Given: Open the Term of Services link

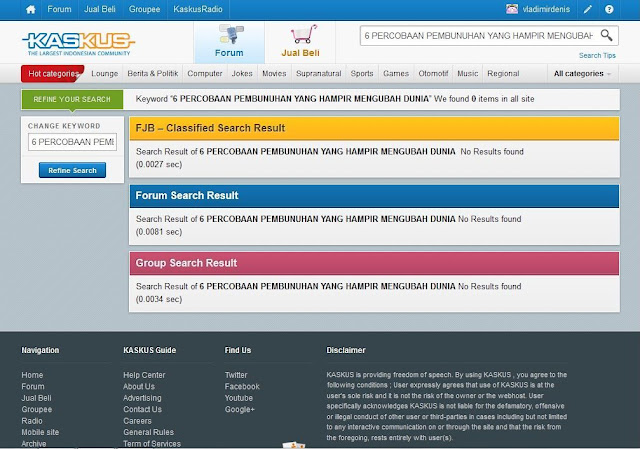Looking at the screenshot, I should point(152,443).
